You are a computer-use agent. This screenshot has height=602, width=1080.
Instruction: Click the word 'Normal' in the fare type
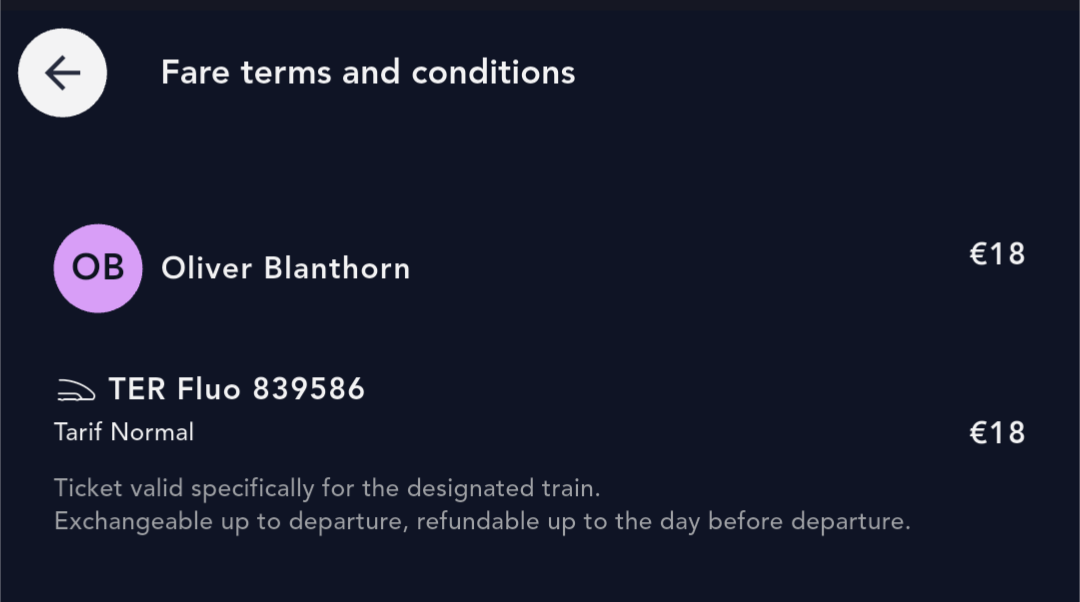[152, 432]
